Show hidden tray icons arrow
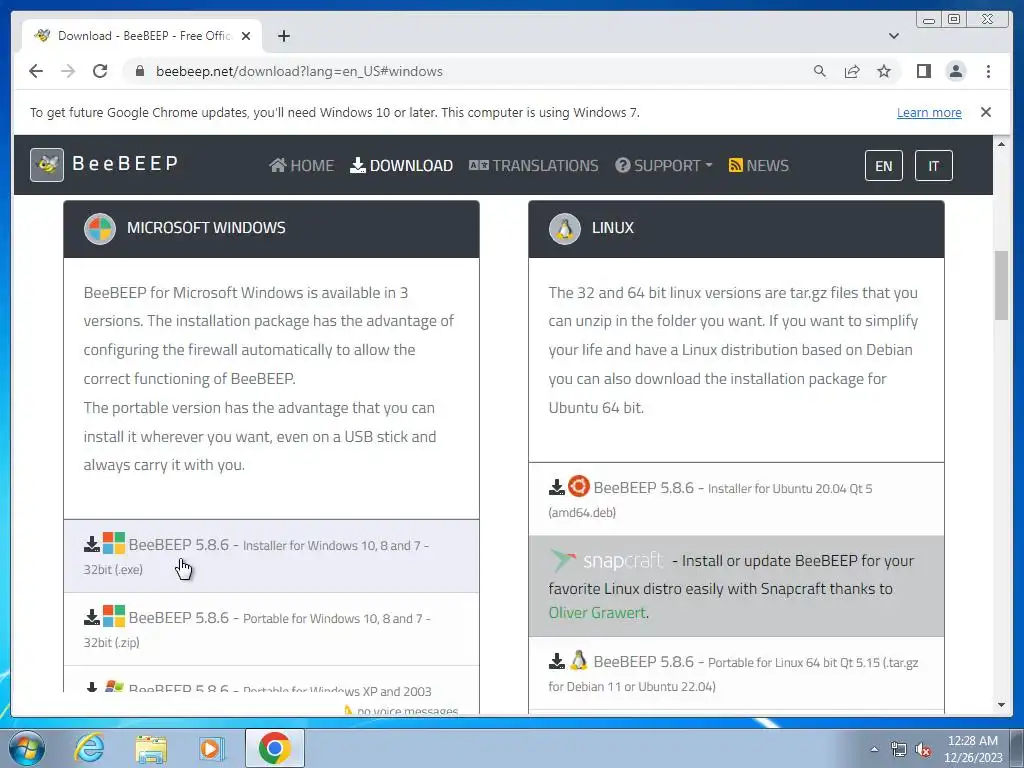The height and width of the screenshot is (768, 1024). click(x=874, y=749)
